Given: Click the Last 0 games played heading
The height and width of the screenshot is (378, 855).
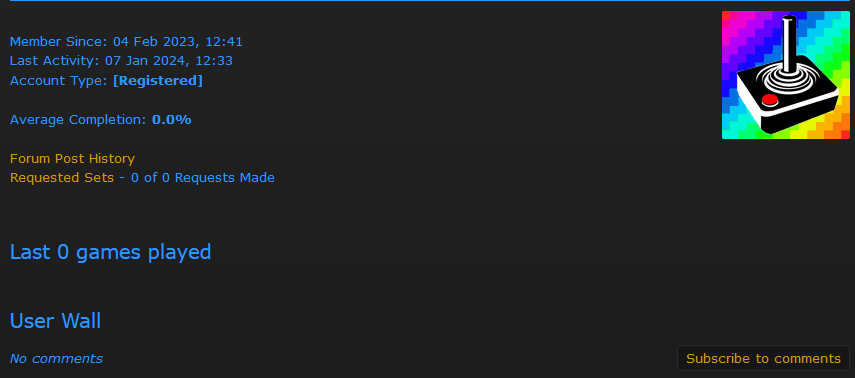Looking at the screenshot, I should (111, 252).
